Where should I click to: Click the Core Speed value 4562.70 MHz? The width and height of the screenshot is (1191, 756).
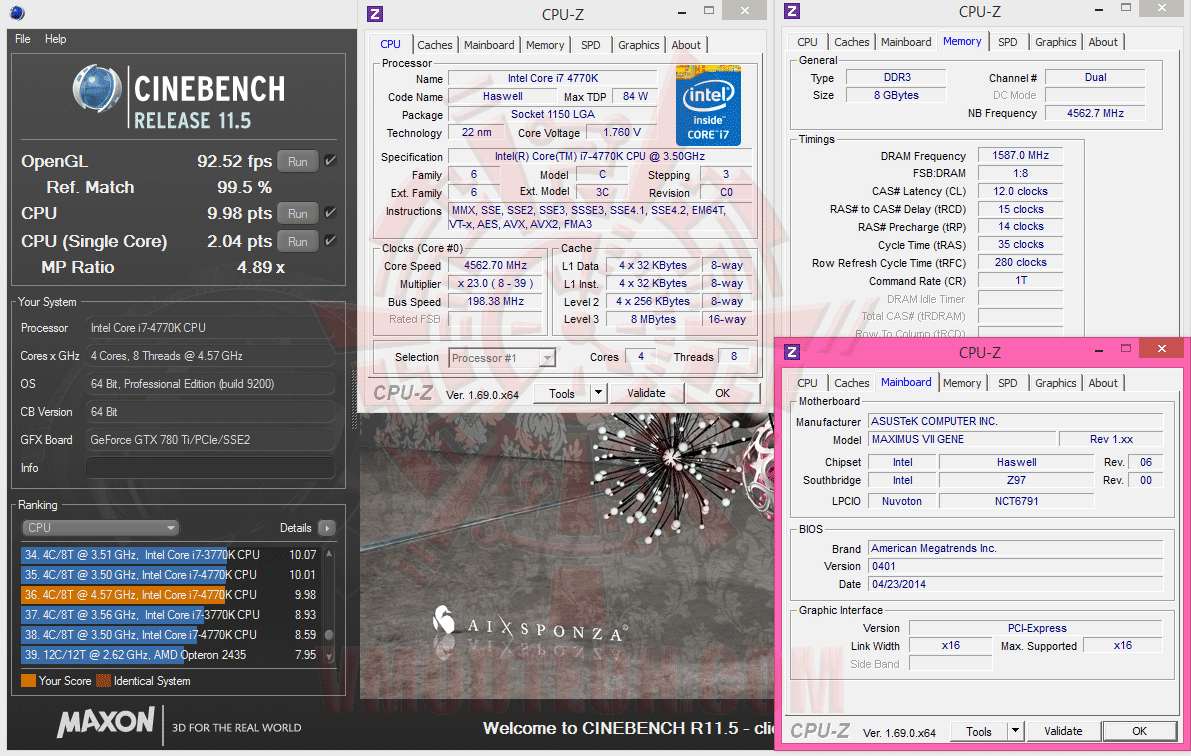tap(495, 265)
